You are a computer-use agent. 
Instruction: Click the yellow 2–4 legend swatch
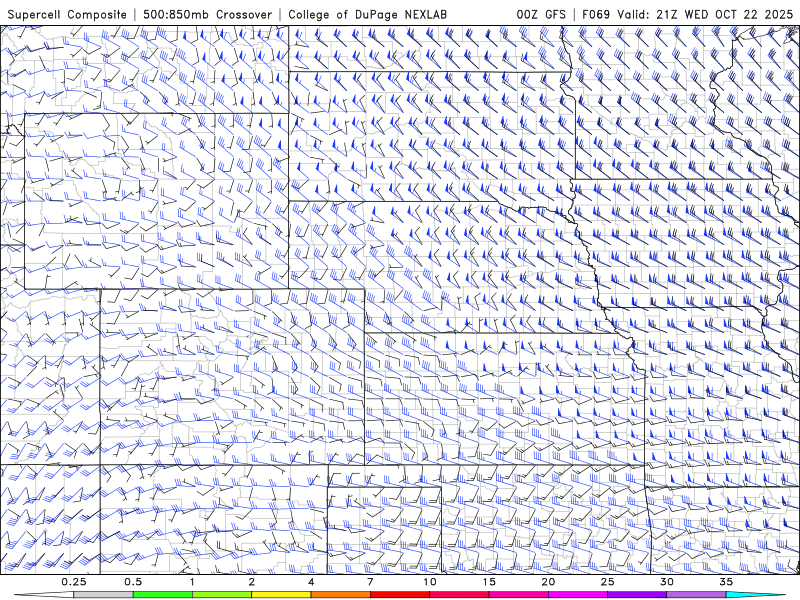click(281, 595)
